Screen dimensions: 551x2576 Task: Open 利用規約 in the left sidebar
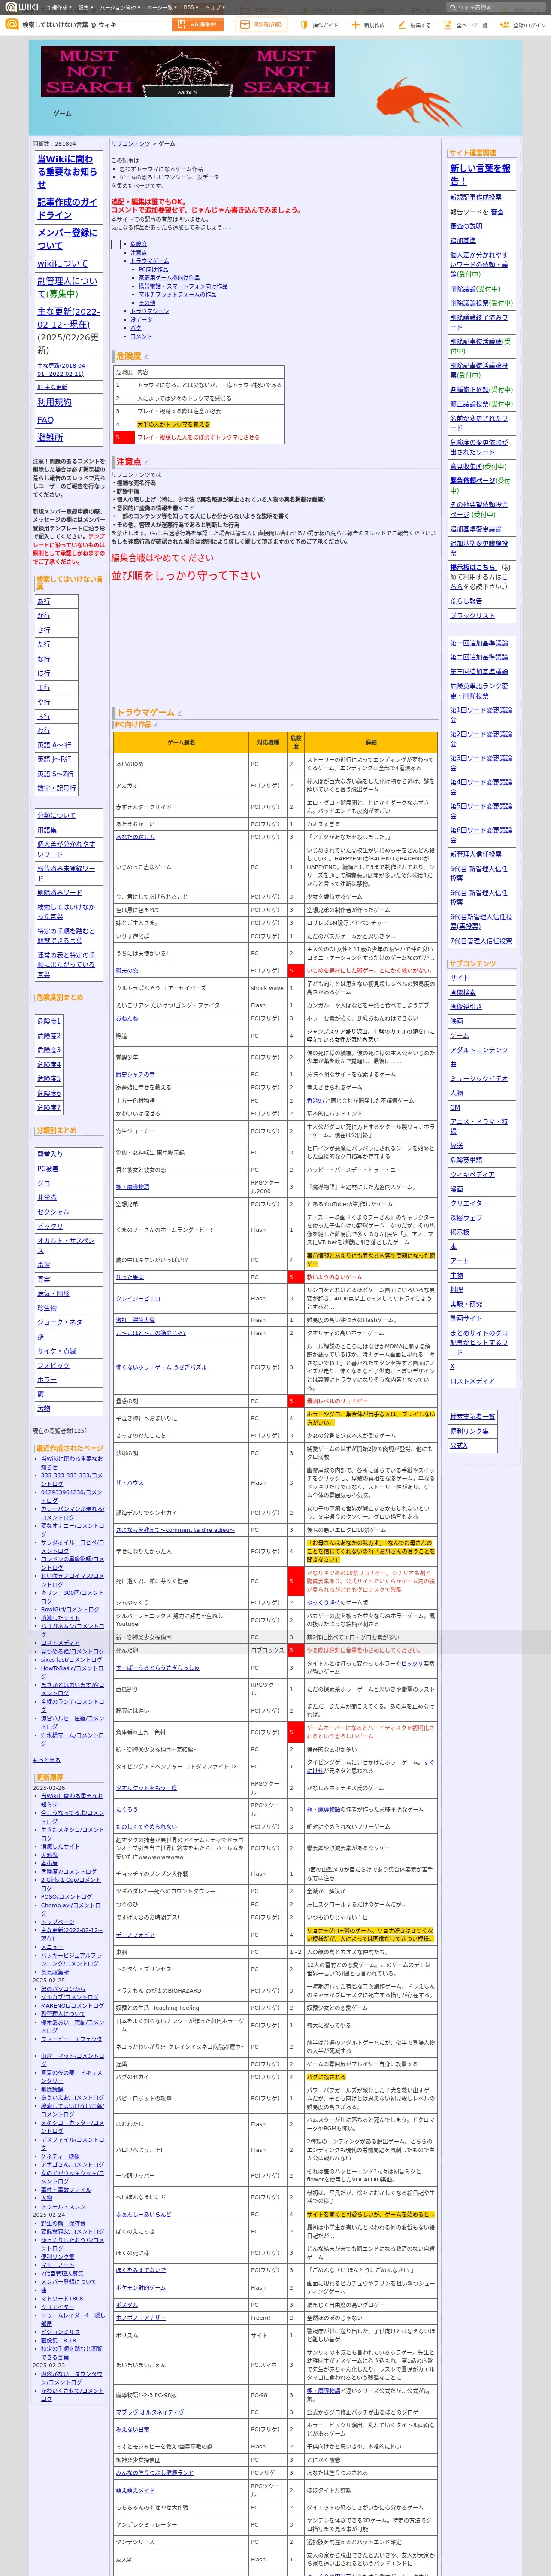click(54, 402)
